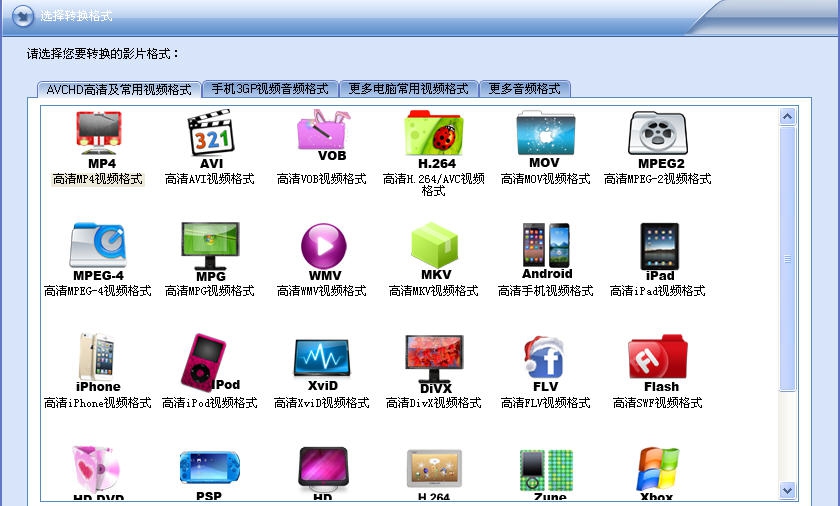Click the 高清DivX视频格式 label
The image size is (840, 506).
[x=434, y=403]
